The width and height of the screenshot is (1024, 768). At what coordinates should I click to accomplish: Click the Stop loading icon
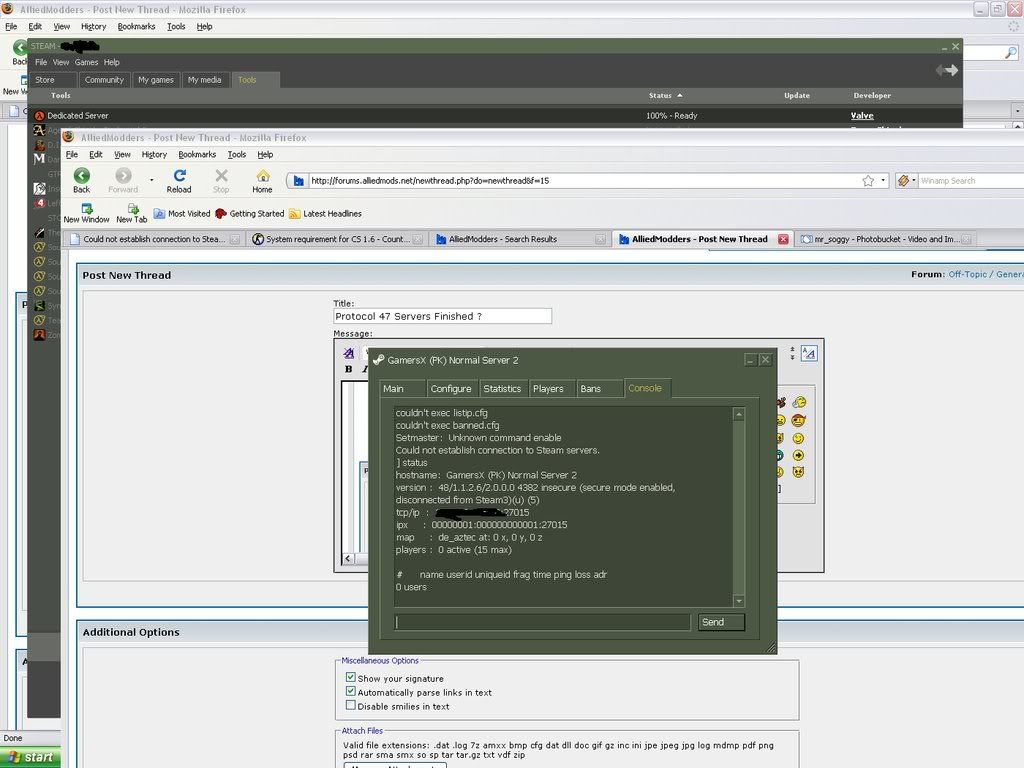[x=221, y=175]
